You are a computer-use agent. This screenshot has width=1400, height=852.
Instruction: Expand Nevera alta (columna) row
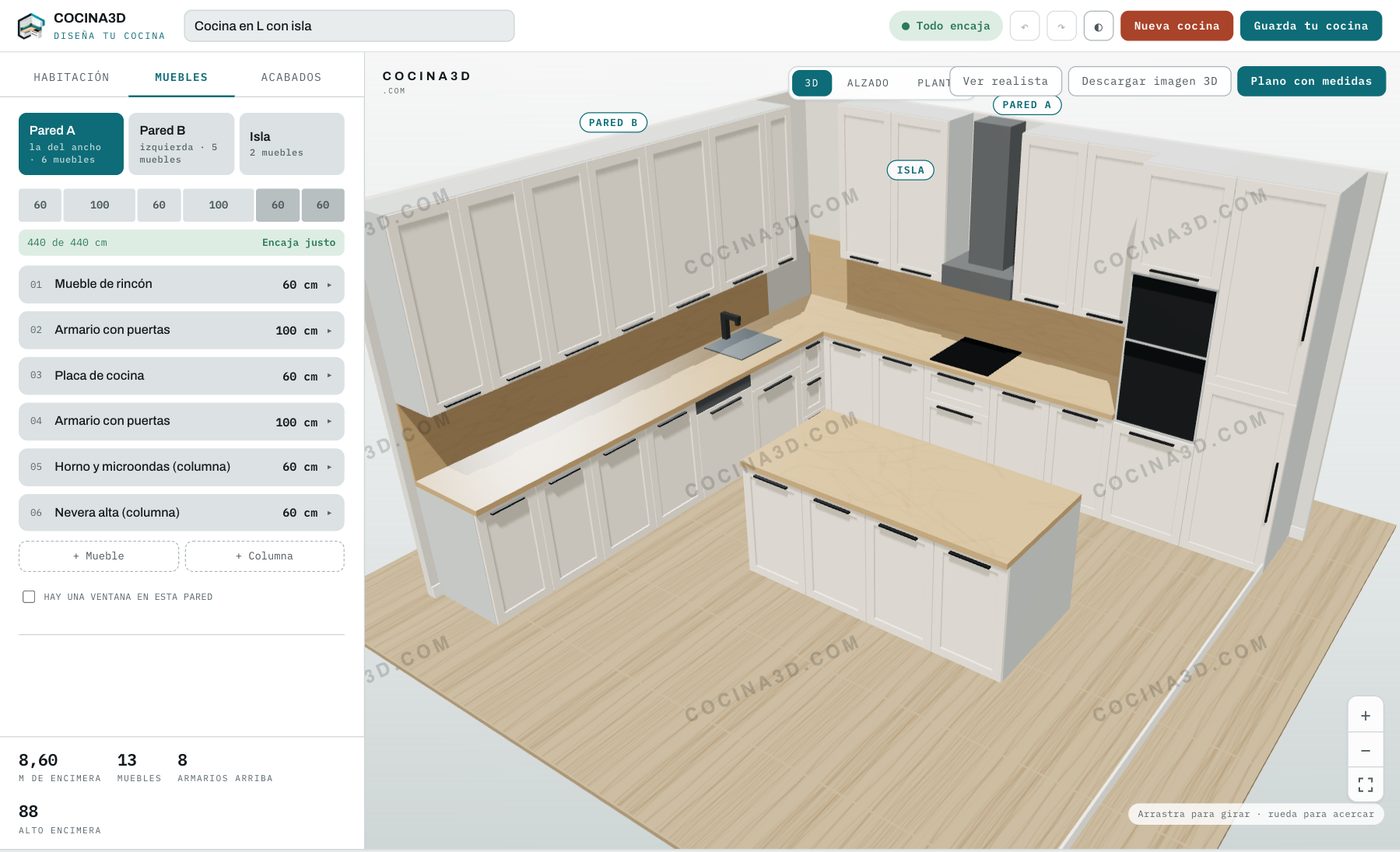click(x=181, y=512)
